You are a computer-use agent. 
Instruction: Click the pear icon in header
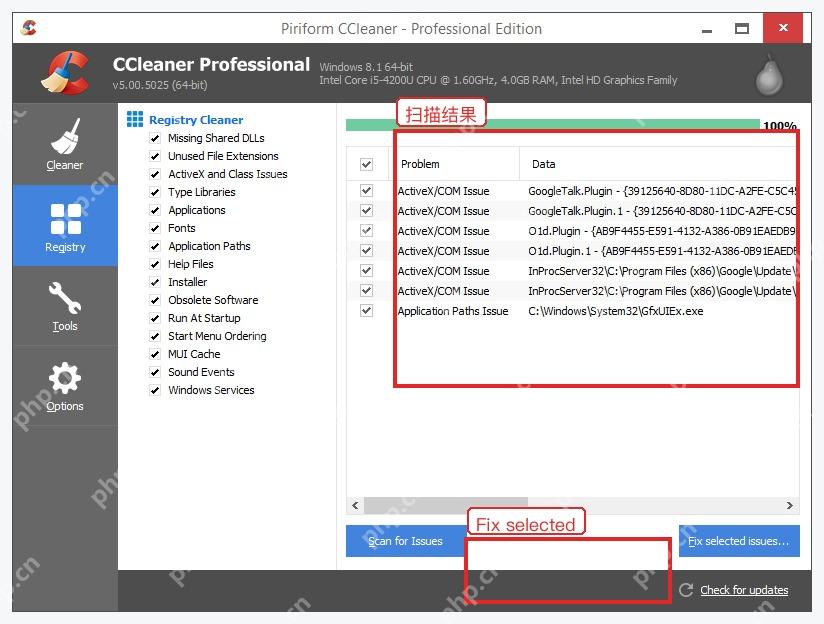(x=769, y=75)
